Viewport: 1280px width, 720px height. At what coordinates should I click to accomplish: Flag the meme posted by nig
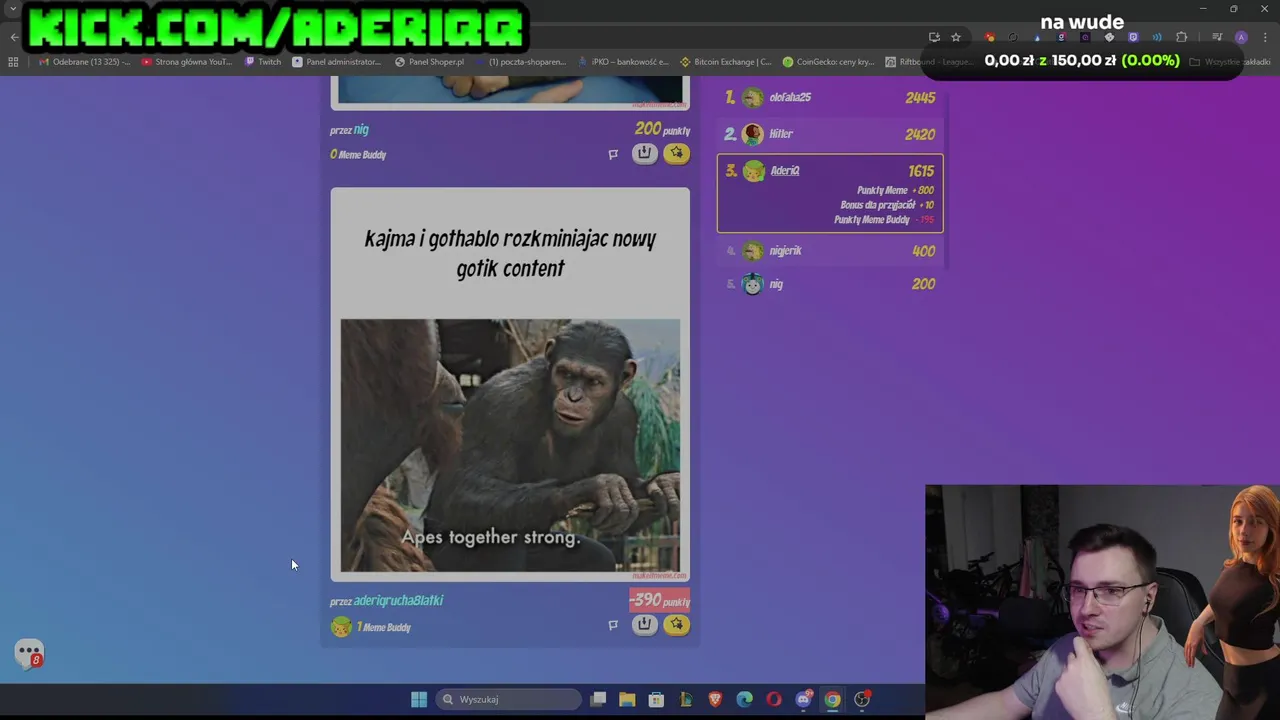(613, 154)
